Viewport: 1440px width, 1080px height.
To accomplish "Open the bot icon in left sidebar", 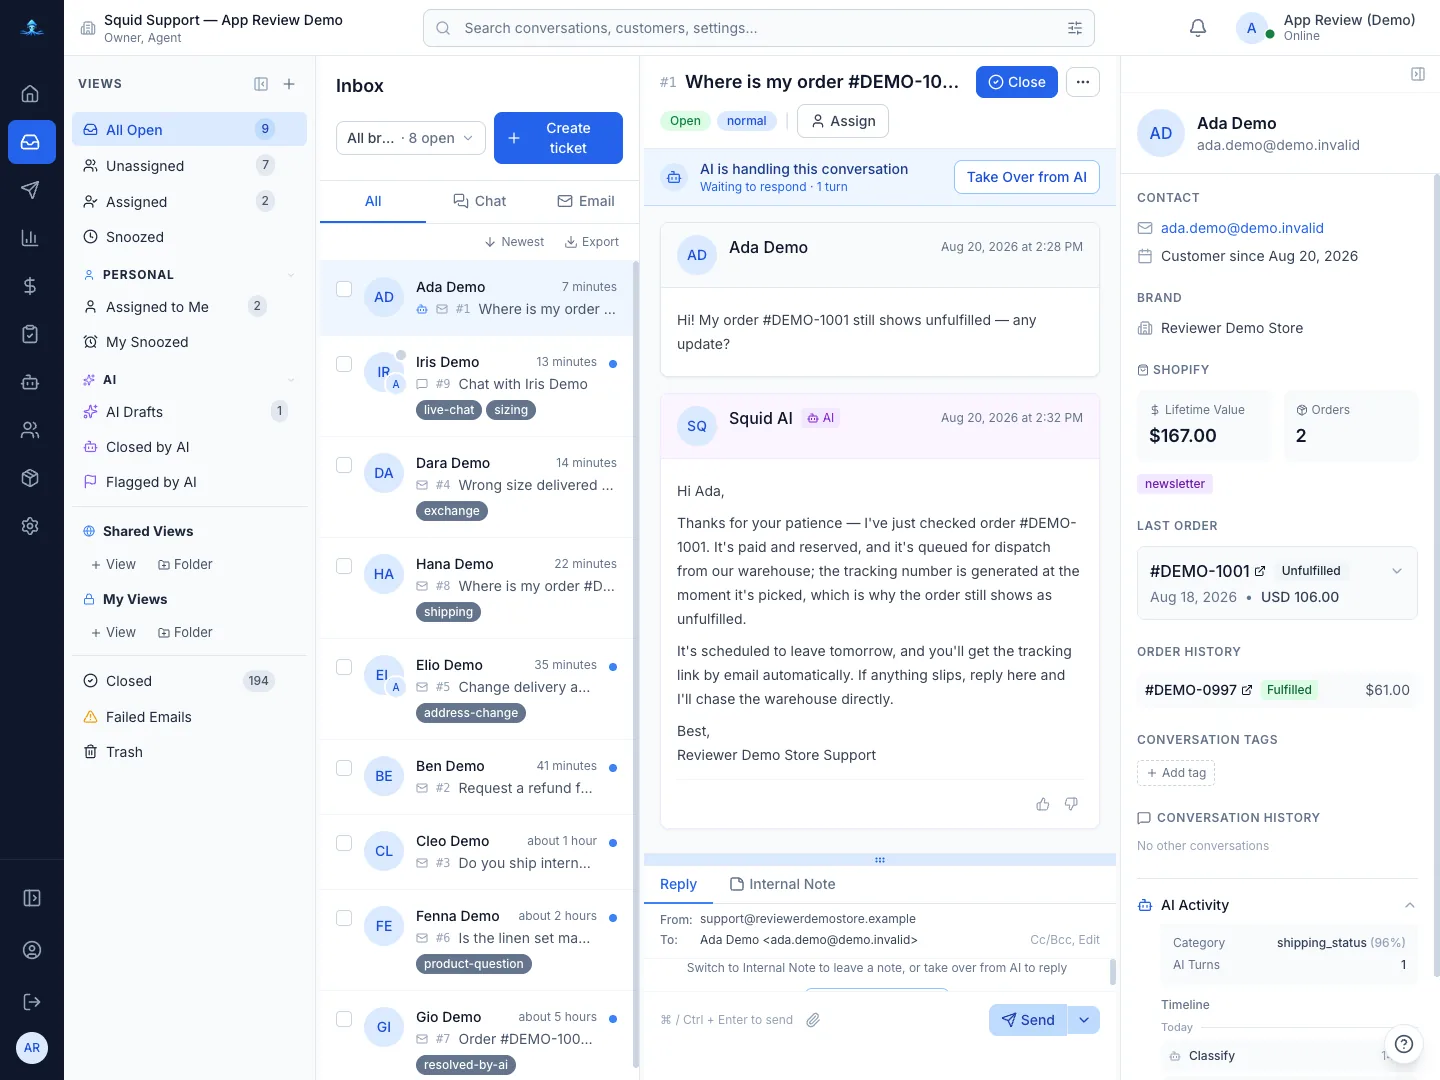I will (x=30, y=382).
